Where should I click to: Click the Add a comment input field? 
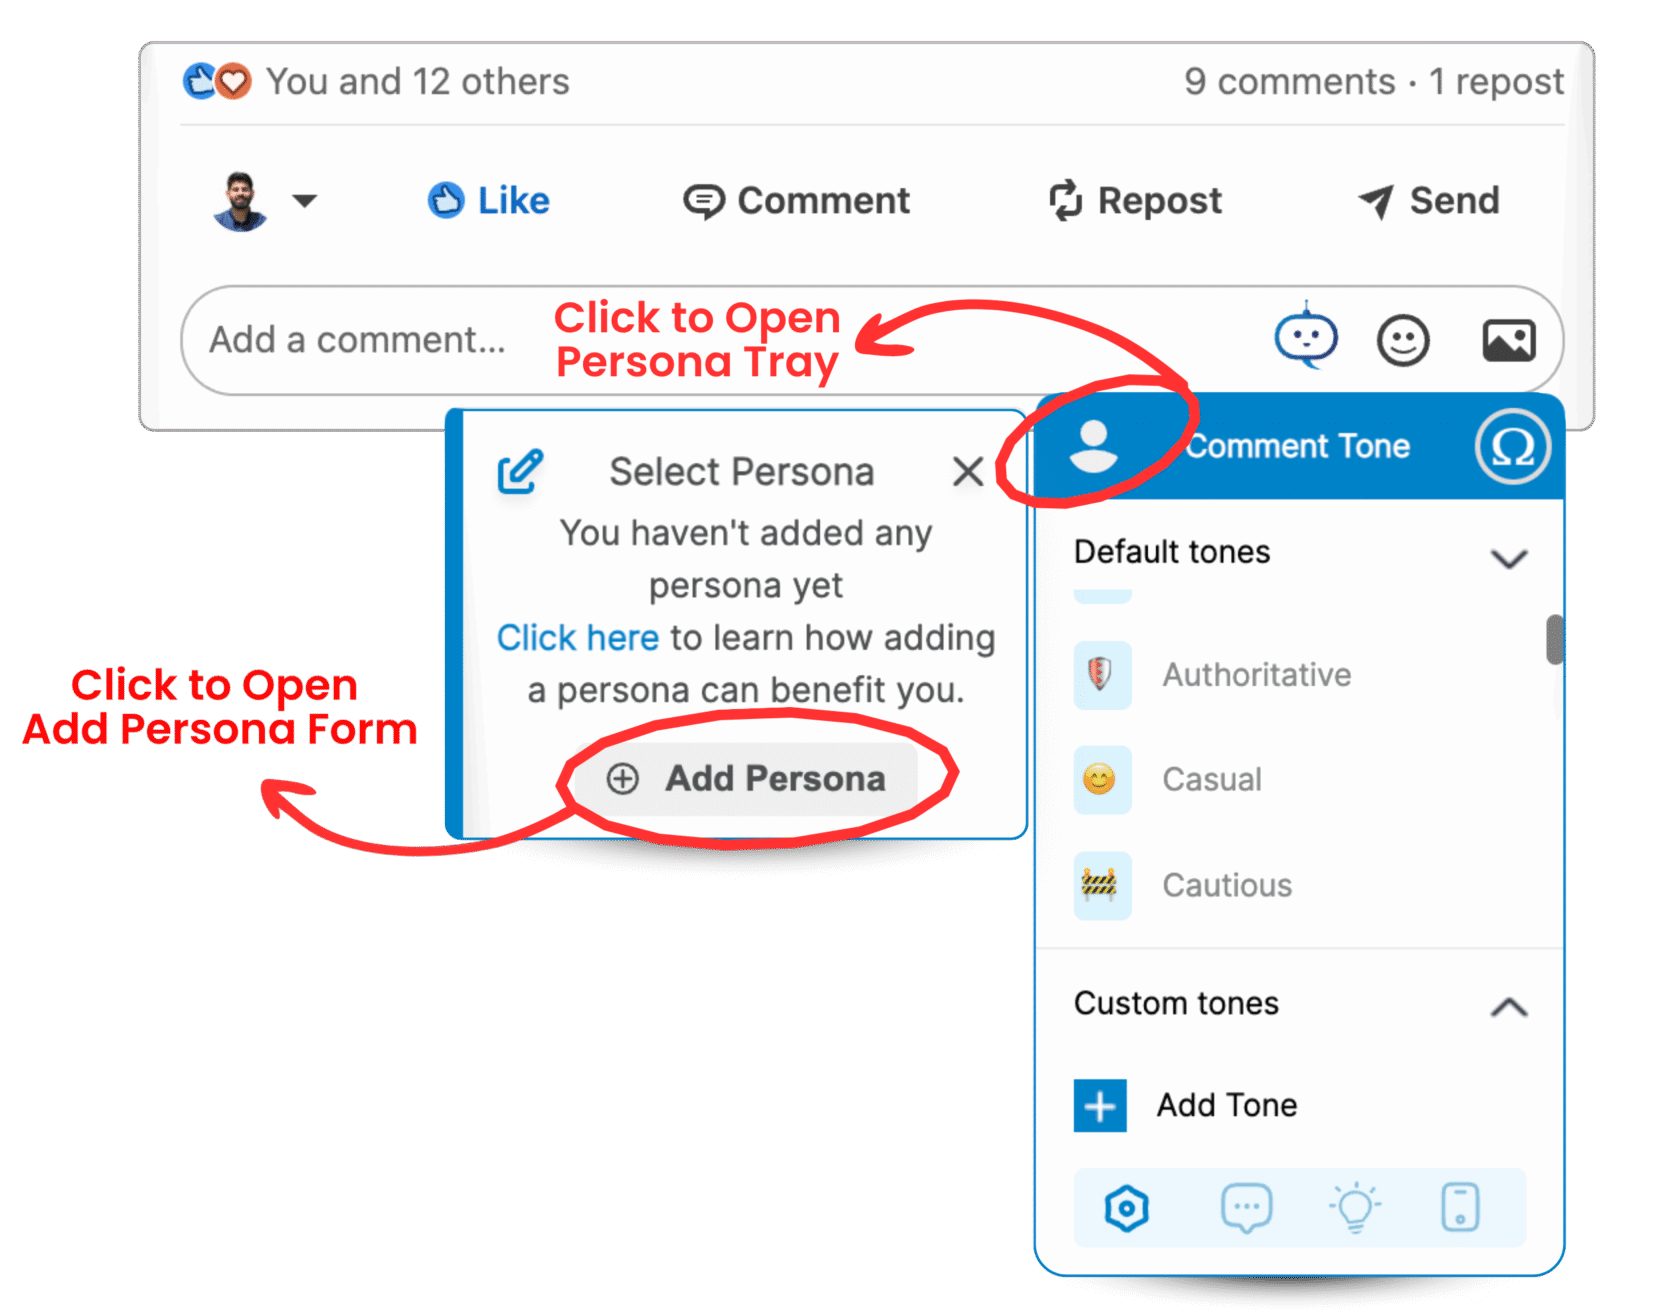click(720, 341)
